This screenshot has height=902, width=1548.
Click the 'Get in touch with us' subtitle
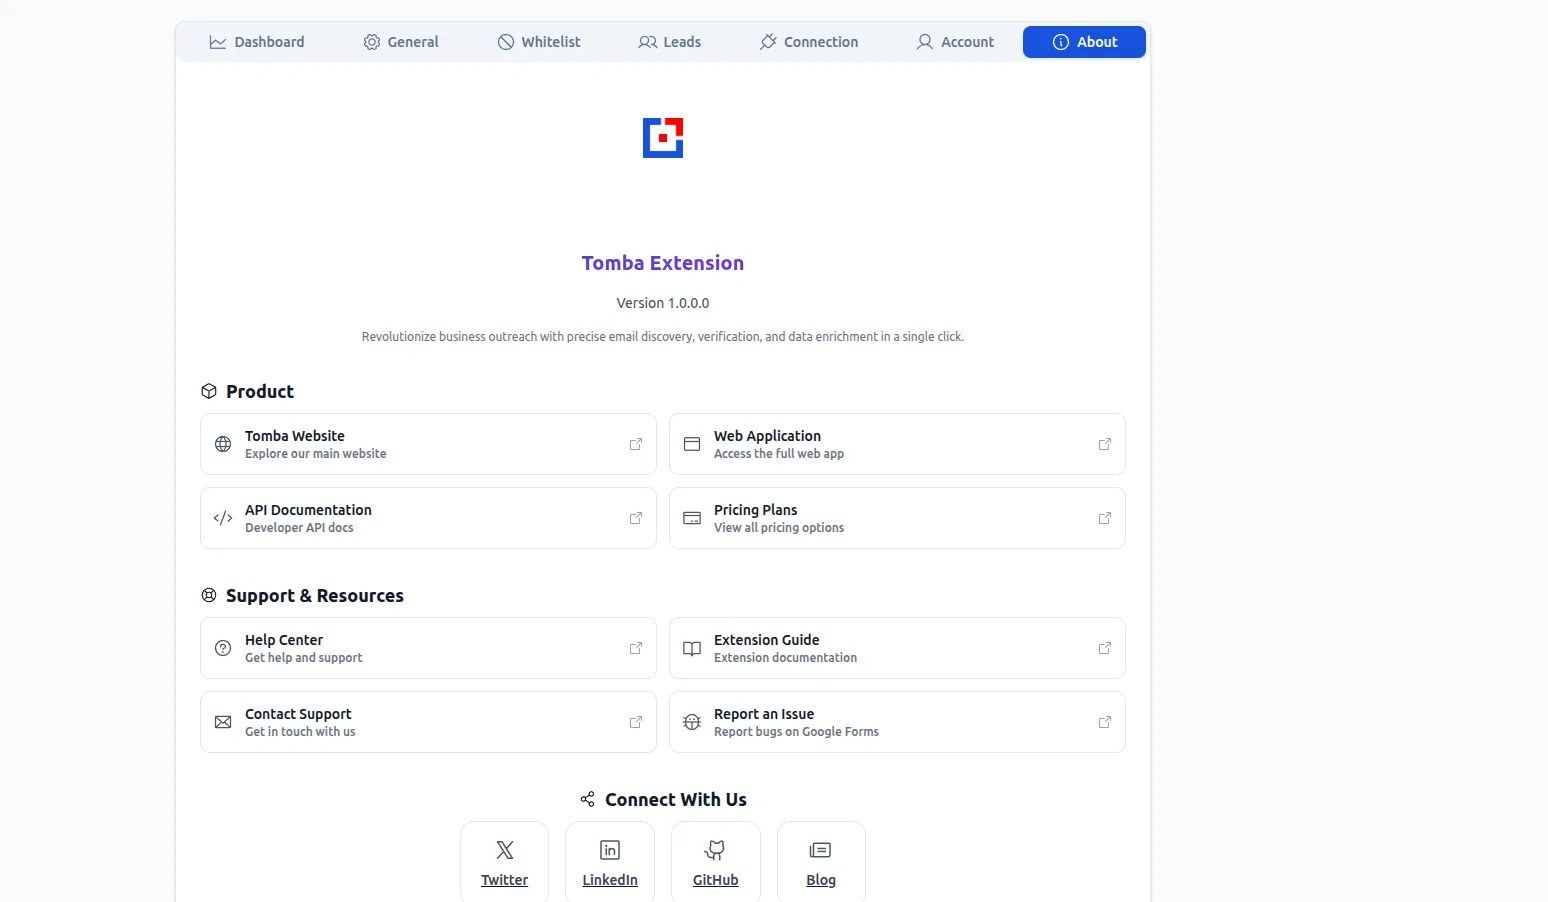point(300,732)
